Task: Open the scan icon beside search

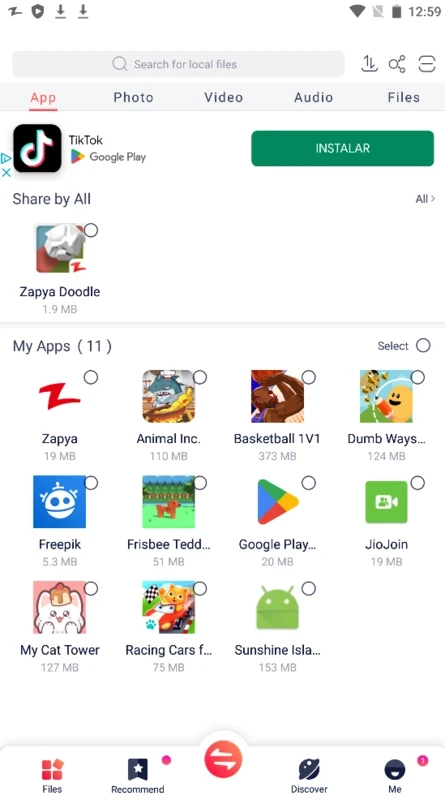Action: [427, 64]
